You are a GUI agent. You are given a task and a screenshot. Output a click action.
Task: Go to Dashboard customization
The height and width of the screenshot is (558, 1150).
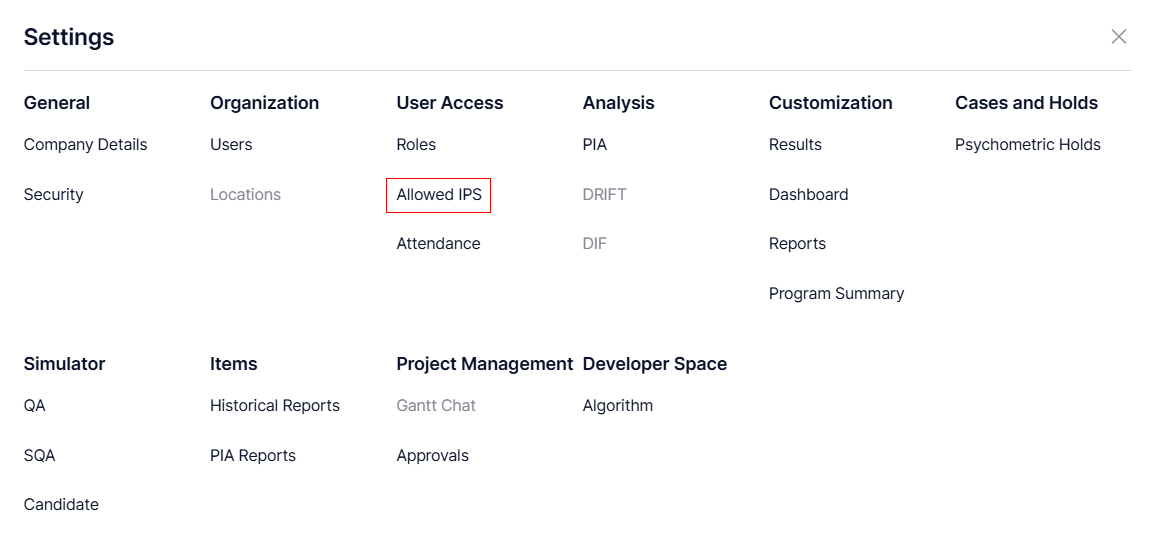pos(808,195)
